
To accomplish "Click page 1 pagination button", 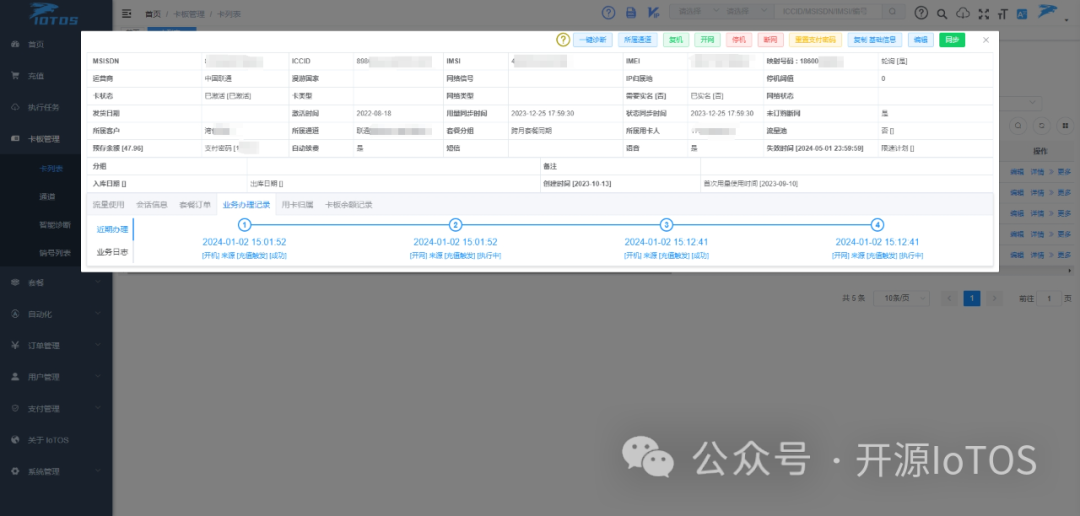I will [x=971, y=298].
